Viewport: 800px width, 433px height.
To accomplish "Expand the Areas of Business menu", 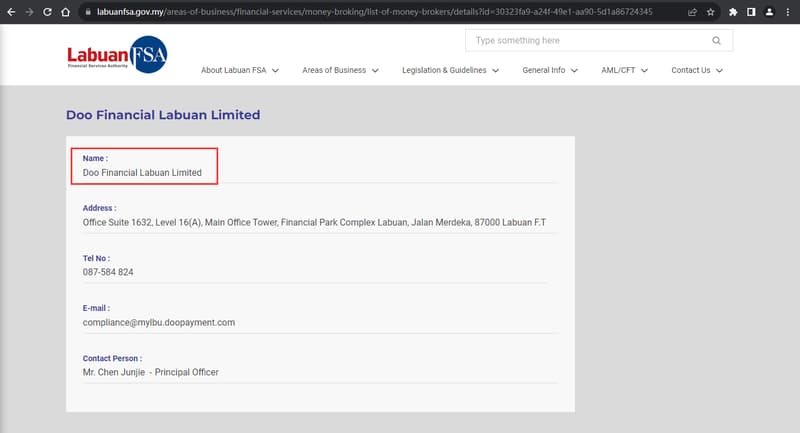I will tap(340, 71).
